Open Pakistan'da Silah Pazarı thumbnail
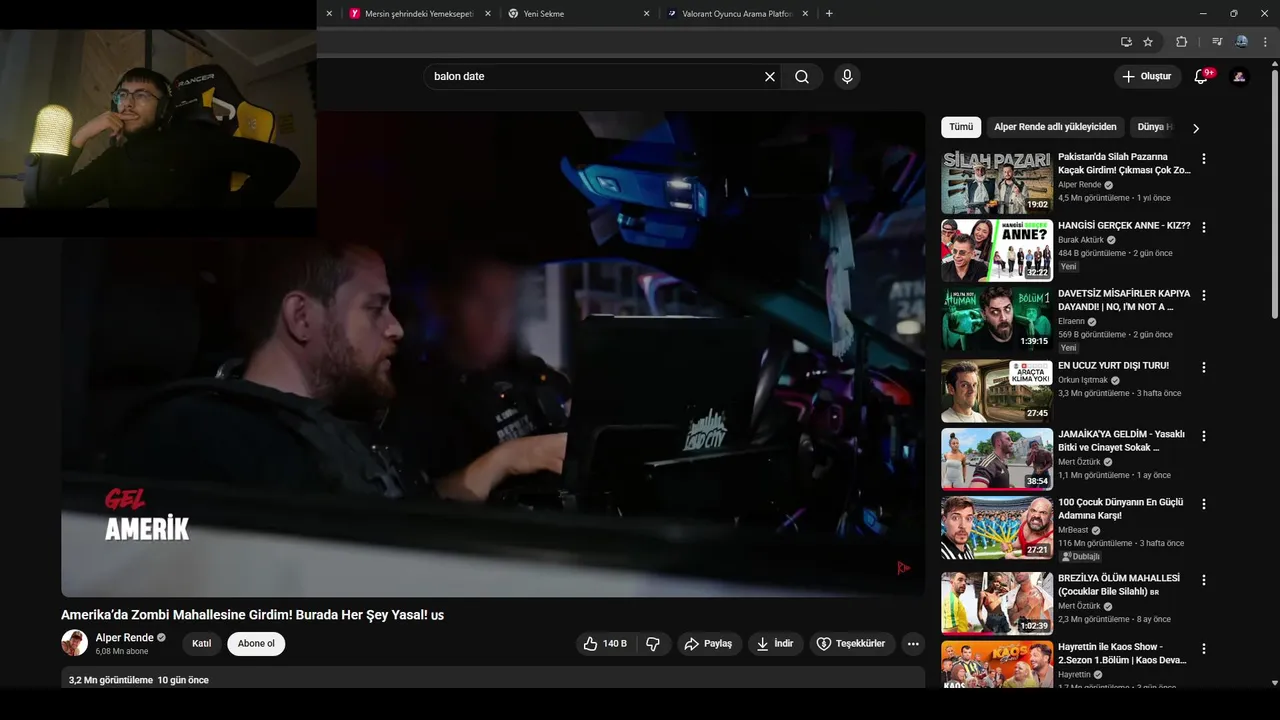1280x720 pixels. [x=997, y=183]
